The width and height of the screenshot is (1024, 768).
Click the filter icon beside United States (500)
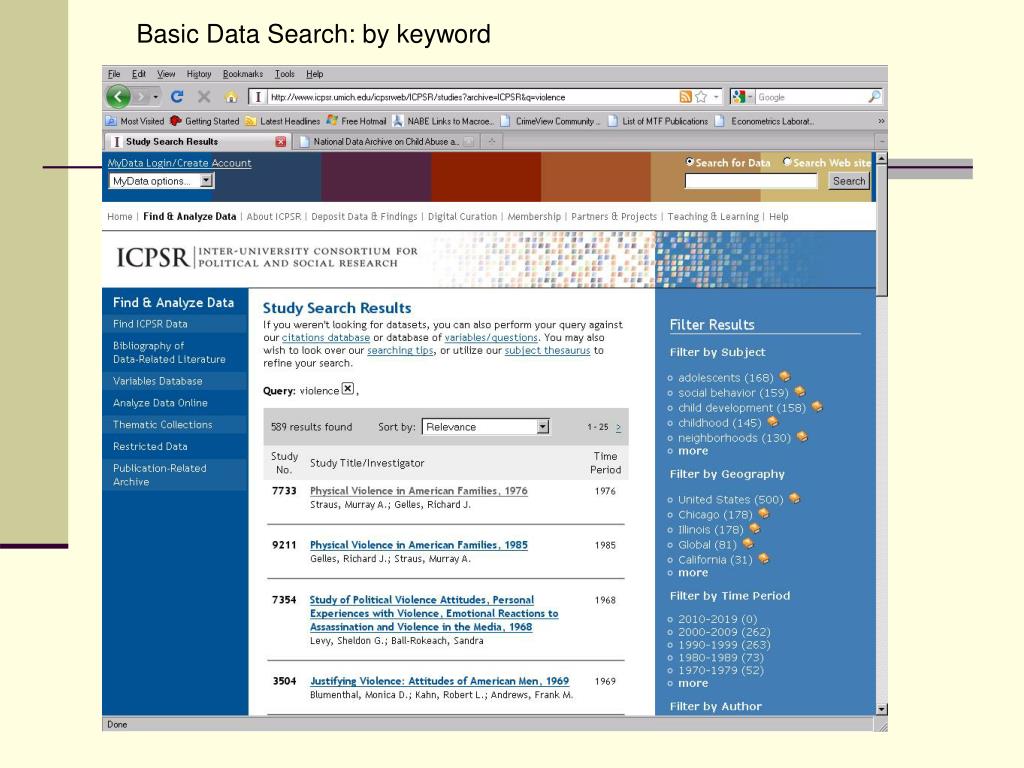point(795,498)
